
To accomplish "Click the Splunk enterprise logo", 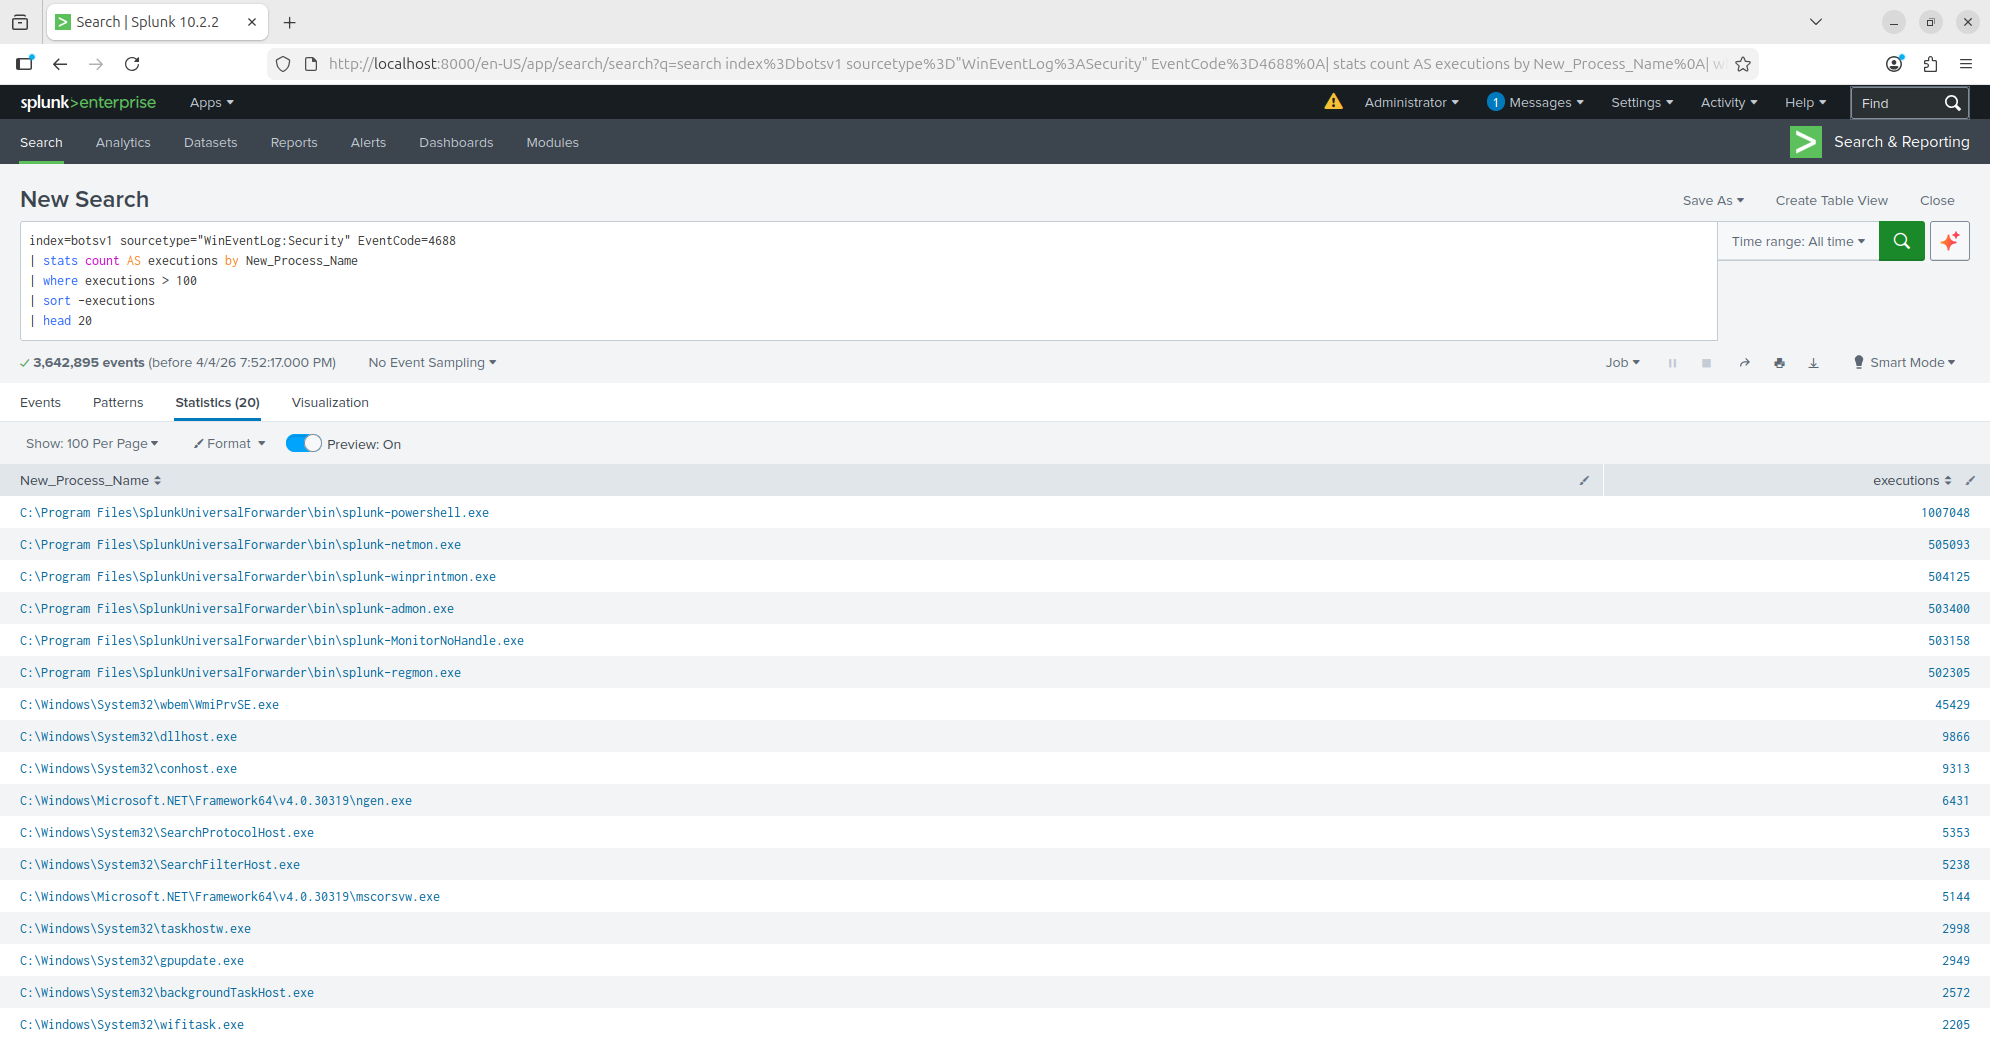I will [88, 102].
